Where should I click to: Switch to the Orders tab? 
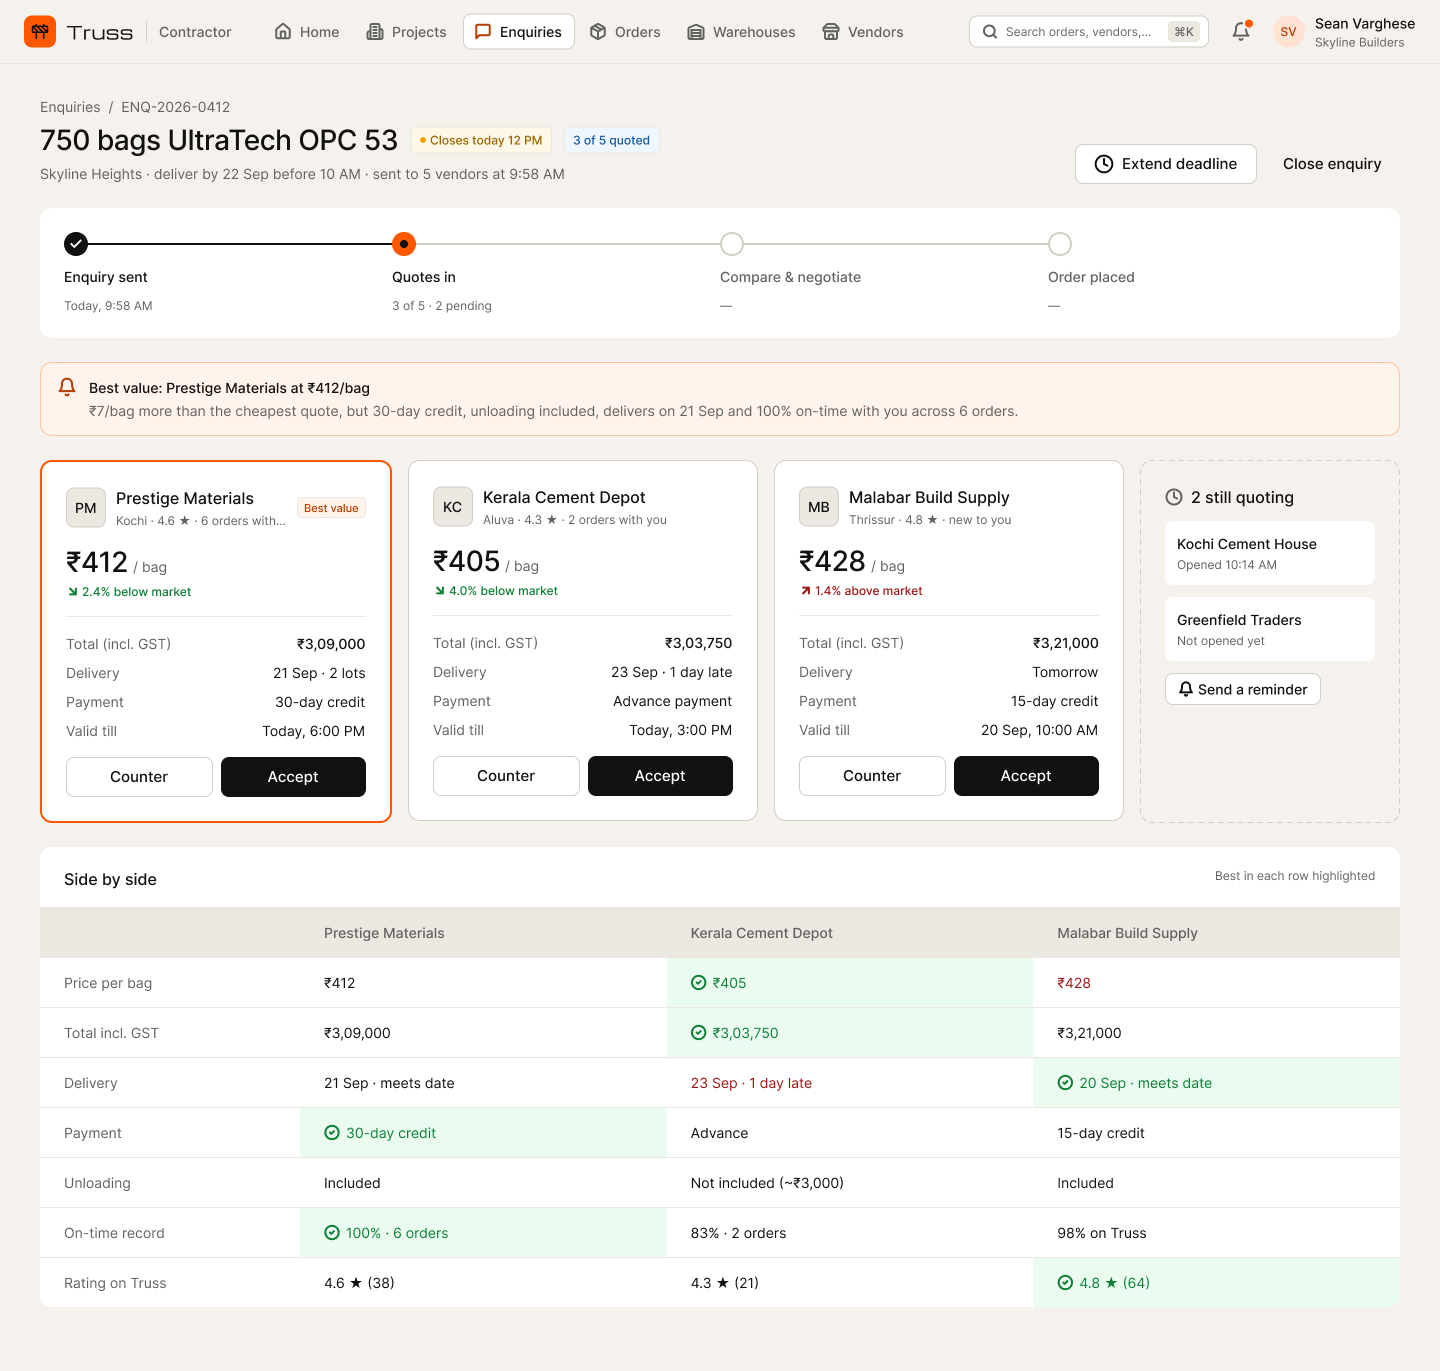point(625,32)
